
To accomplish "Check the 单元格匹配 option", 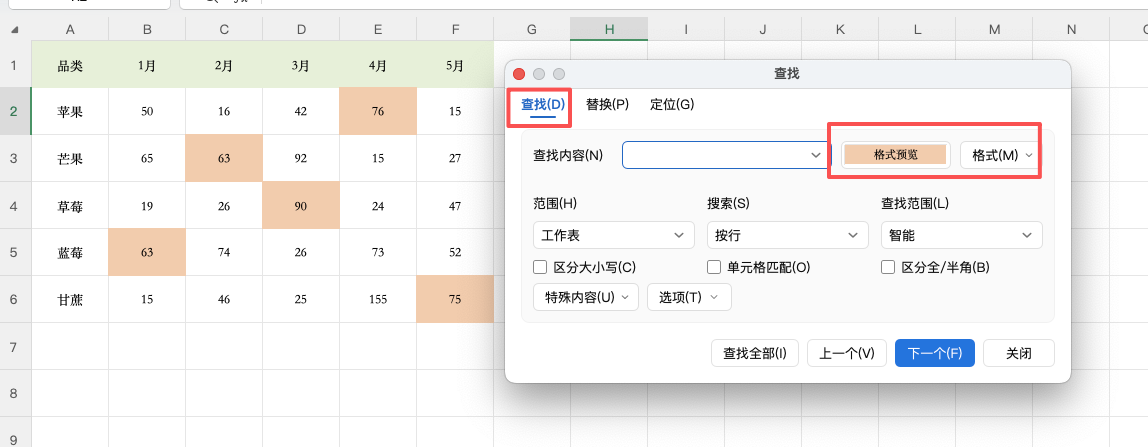I will point(714,267).
